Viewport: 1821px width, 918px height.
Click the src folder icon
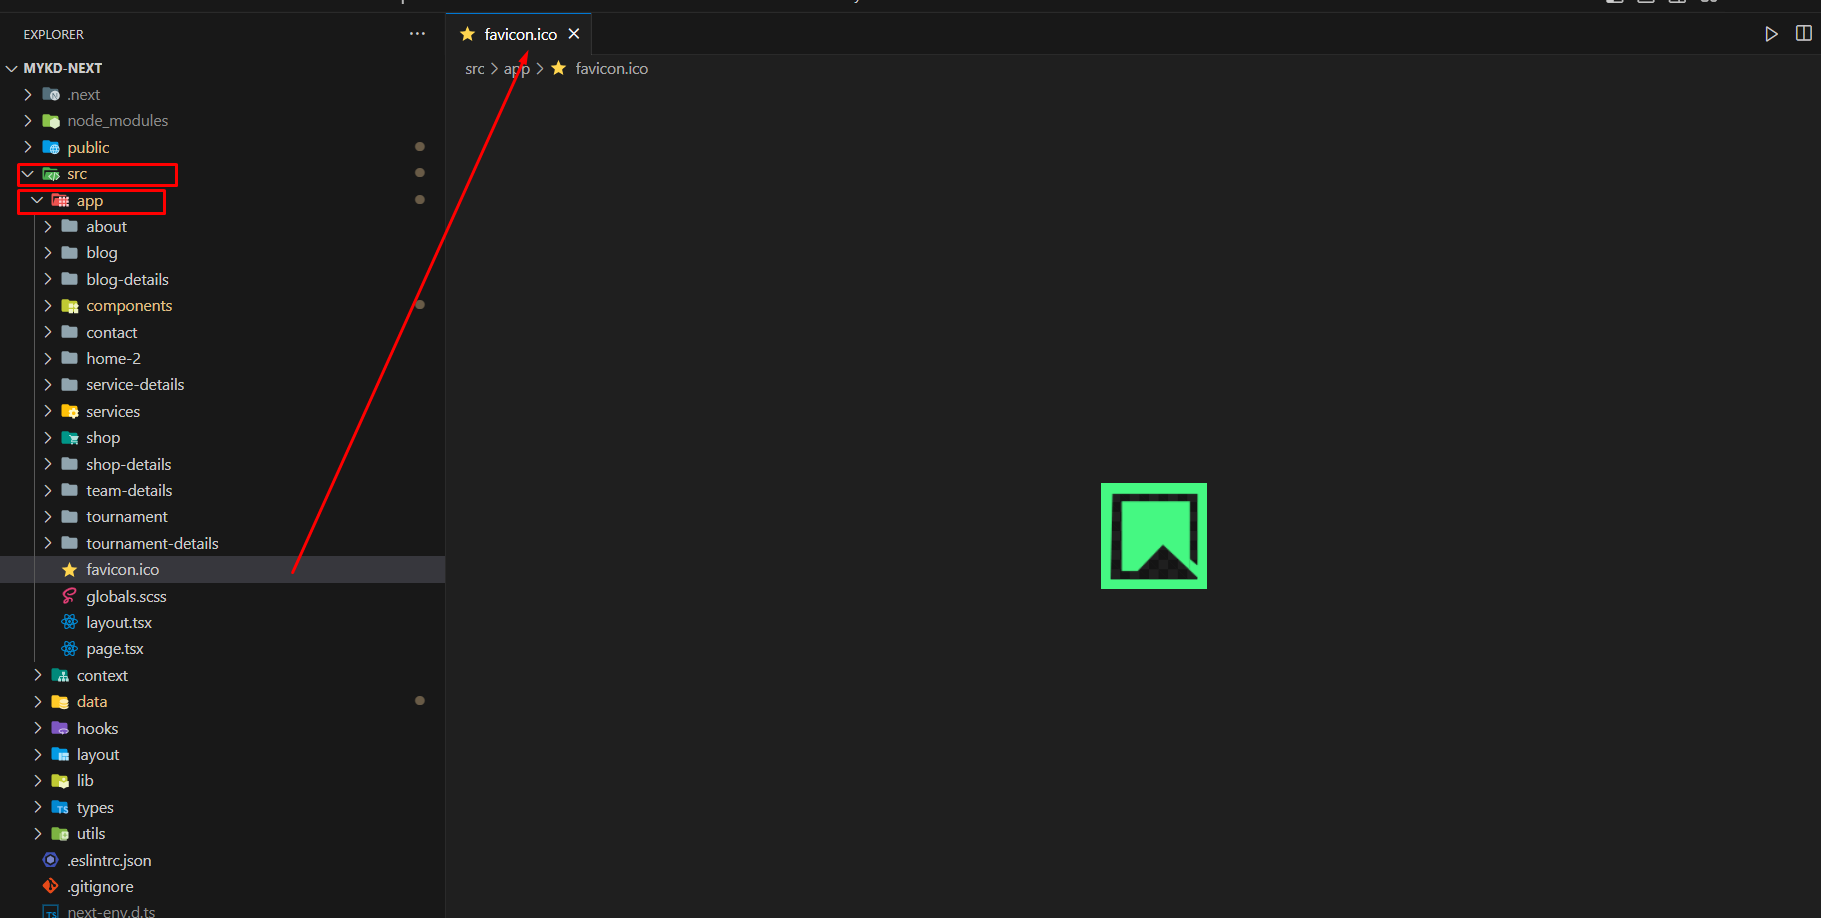tap(51, 174)
